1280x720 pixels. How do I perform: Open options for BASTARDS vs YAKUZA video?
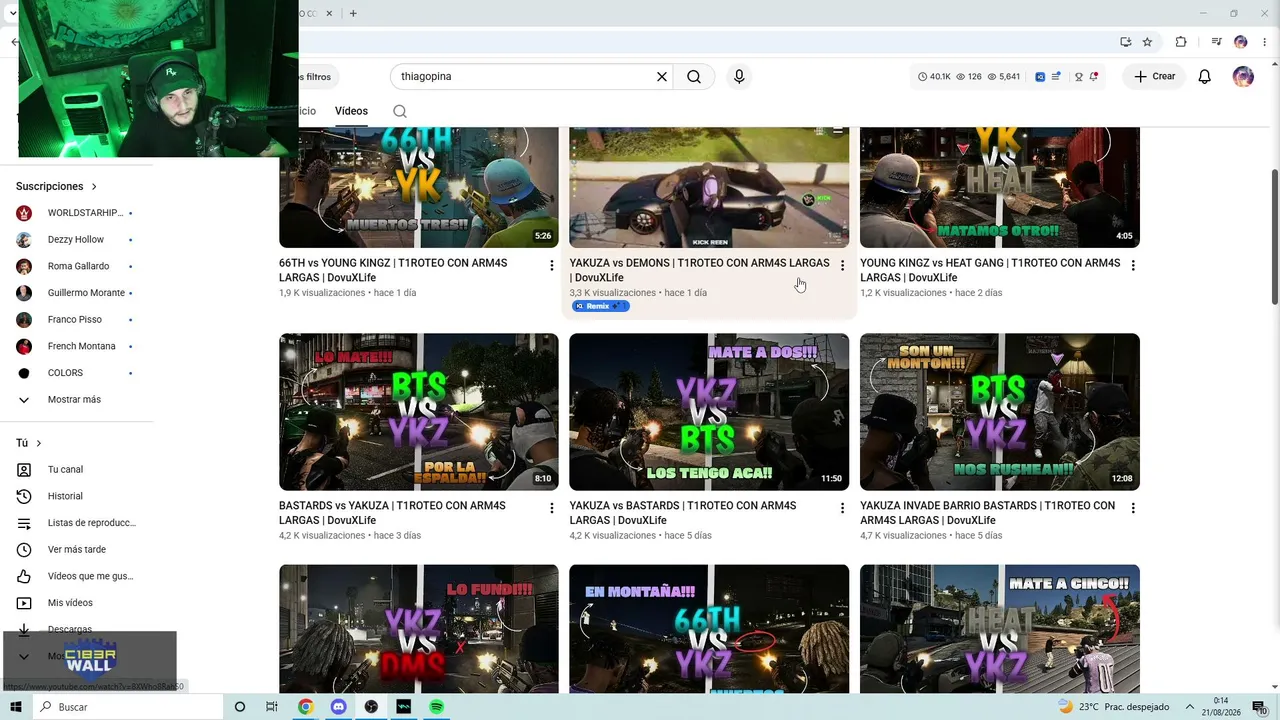[x=551, y=508]
